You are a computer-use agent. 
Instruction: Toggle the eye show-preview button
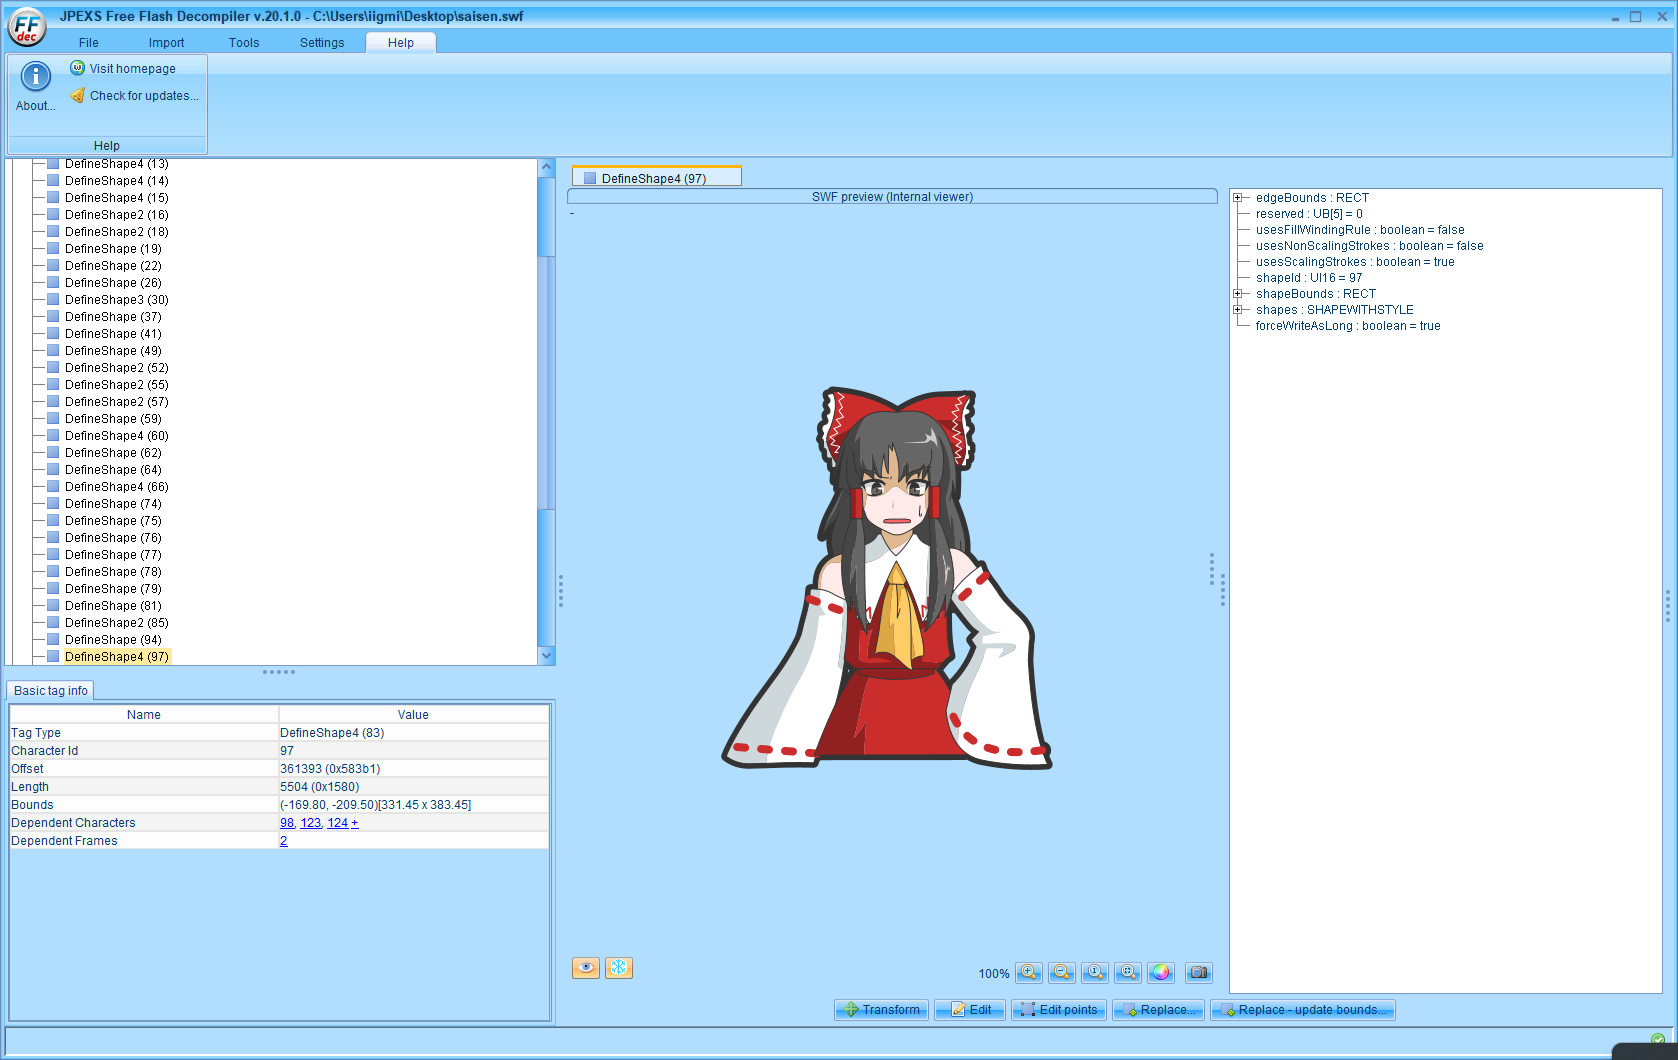coord(586,968)
